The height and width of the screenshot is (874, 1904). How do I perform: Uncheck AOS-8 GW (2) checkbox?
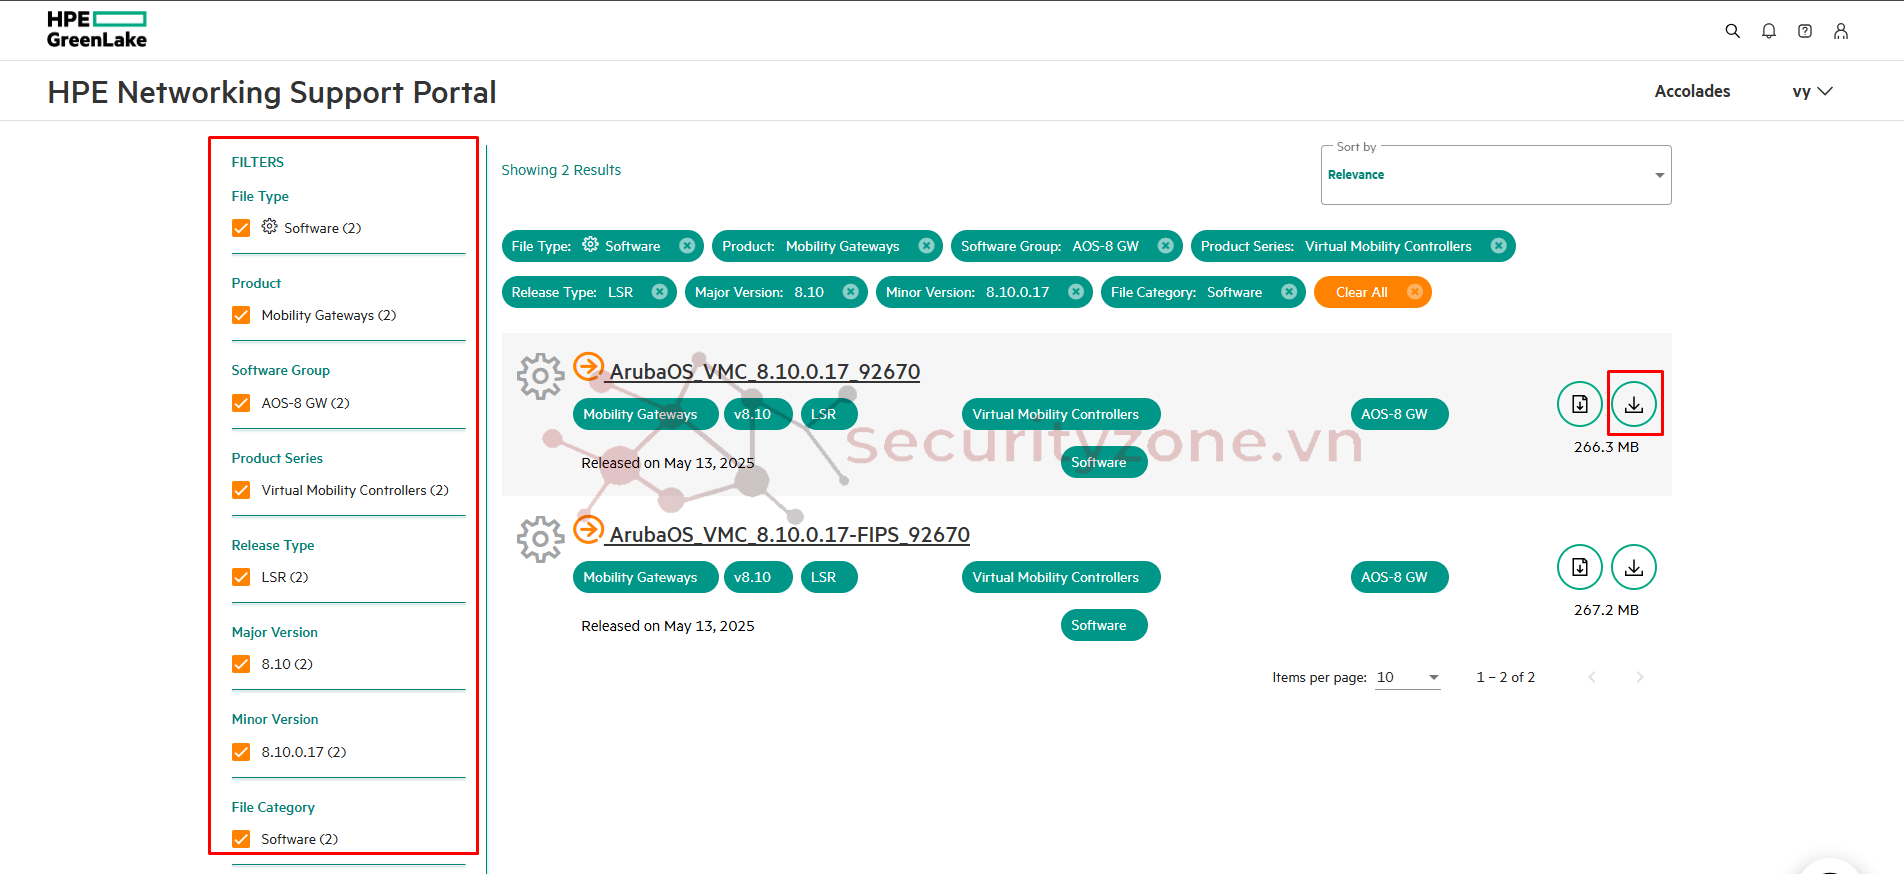coord(241,403)
